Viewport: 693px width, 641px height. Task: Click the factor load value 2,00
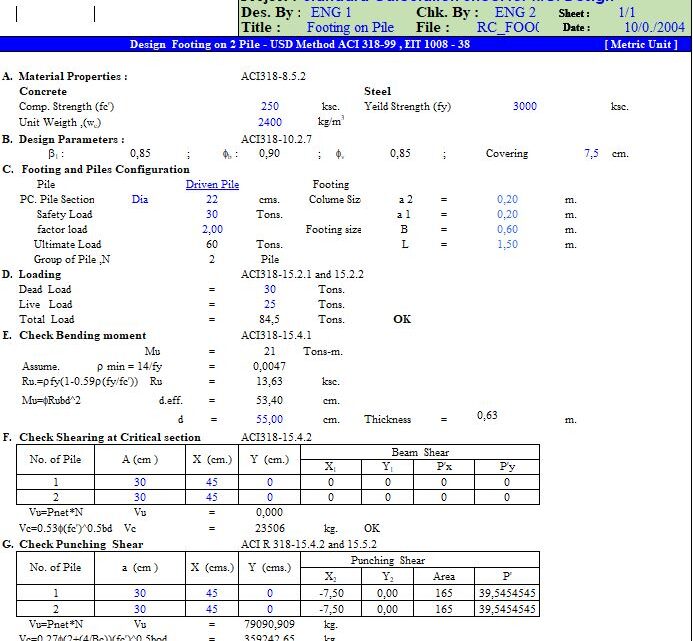click(x=212, y=229)
